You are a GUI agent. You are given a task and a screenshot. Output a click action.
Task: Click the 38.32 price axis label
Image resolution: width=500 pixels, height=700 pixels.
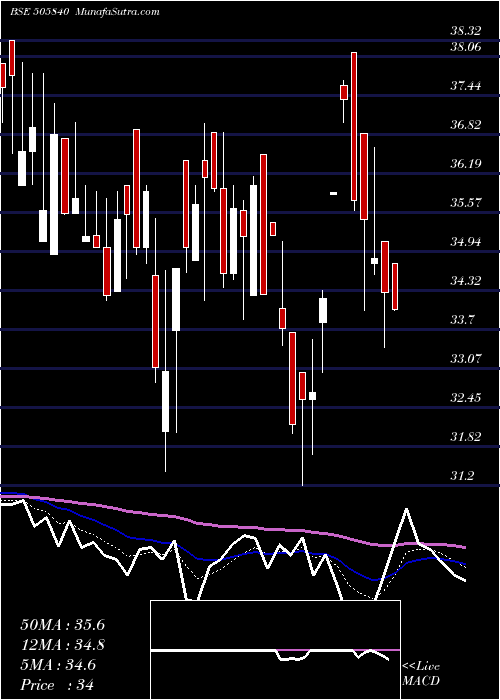(x=466, y=31)
